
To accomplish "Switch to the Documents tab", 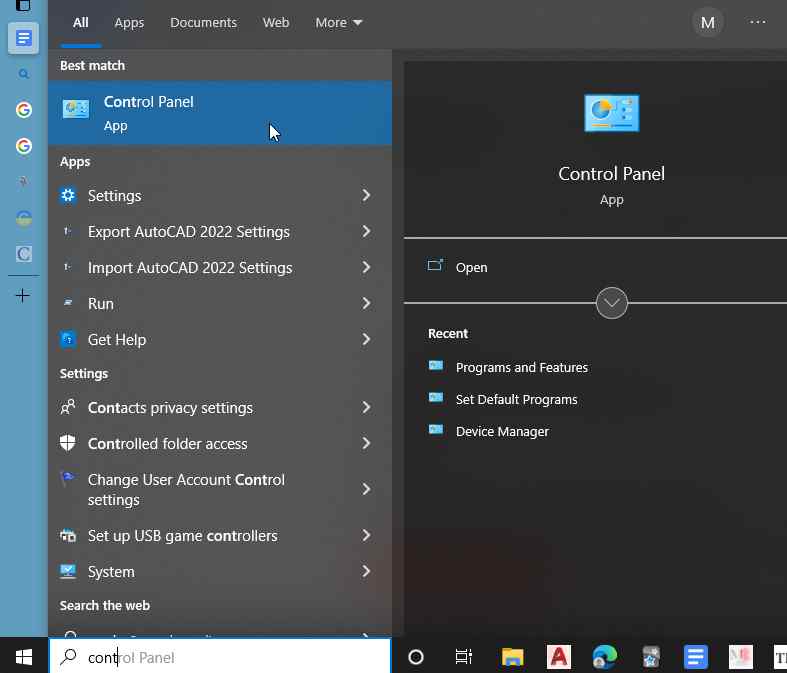I will [203, 23].
